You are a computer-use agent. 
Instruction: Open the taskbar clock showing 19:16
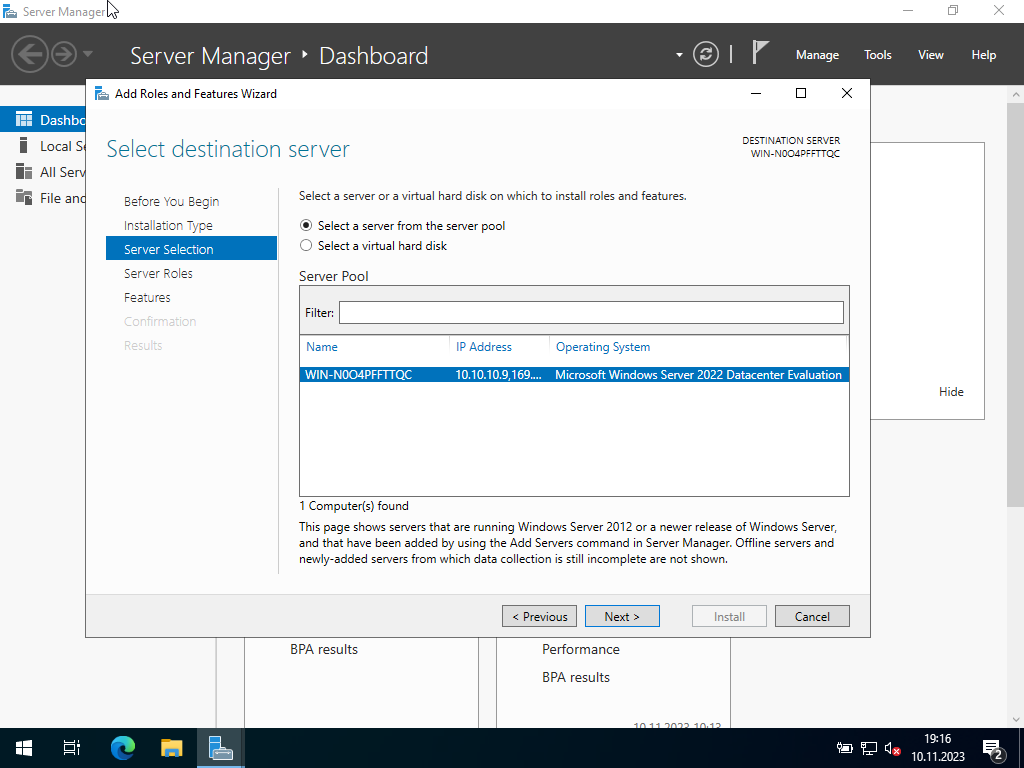[938, 748]
